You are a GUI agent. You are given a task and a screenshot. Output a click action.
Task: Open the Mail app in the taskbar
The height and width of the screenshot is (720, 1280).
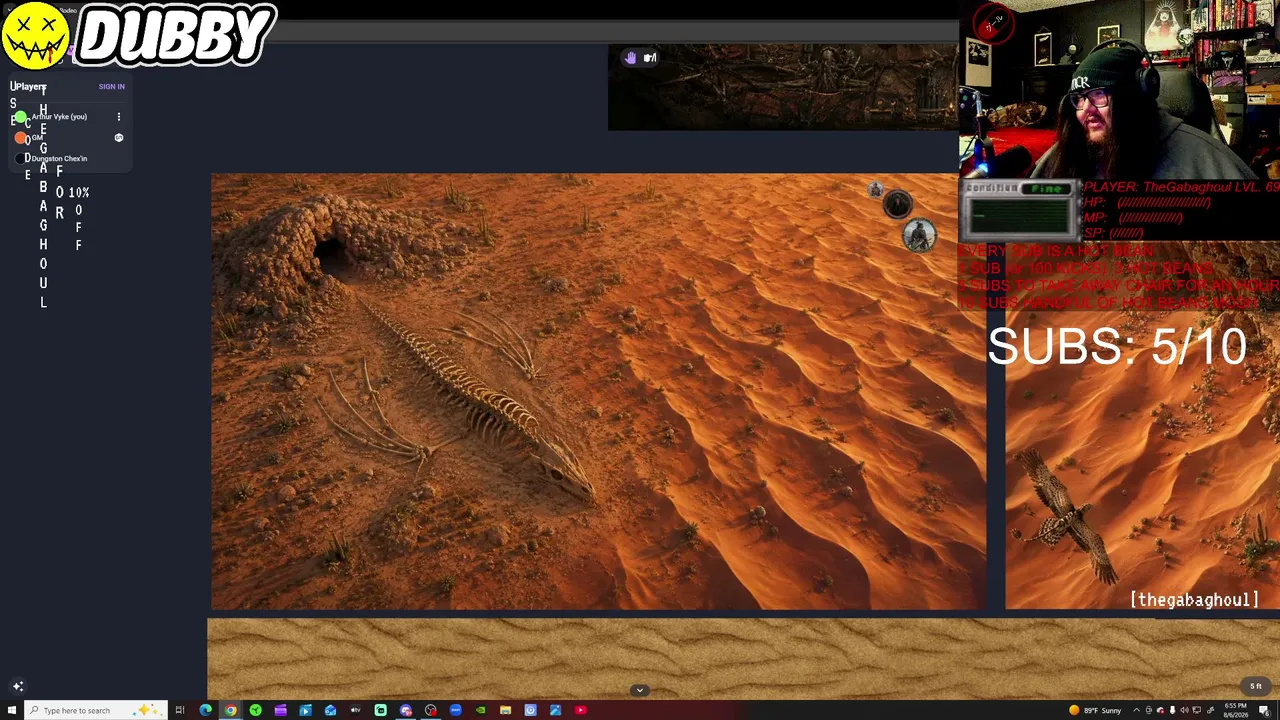coord(330,710)
